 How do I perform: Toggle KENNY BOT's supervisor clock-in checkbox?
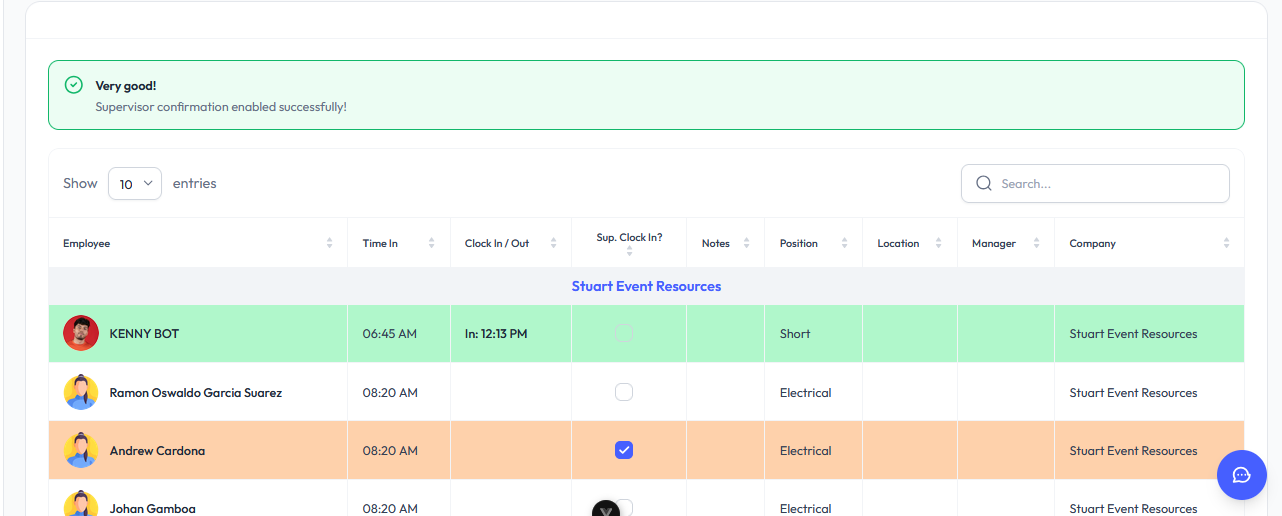624,334
